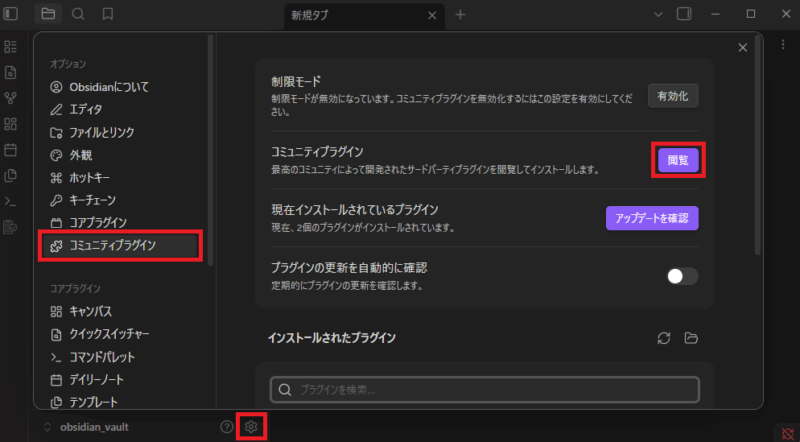Toggle プラグインの更新を自動的に確認 switch
This screenshot has width=800, height=442.
682,276
